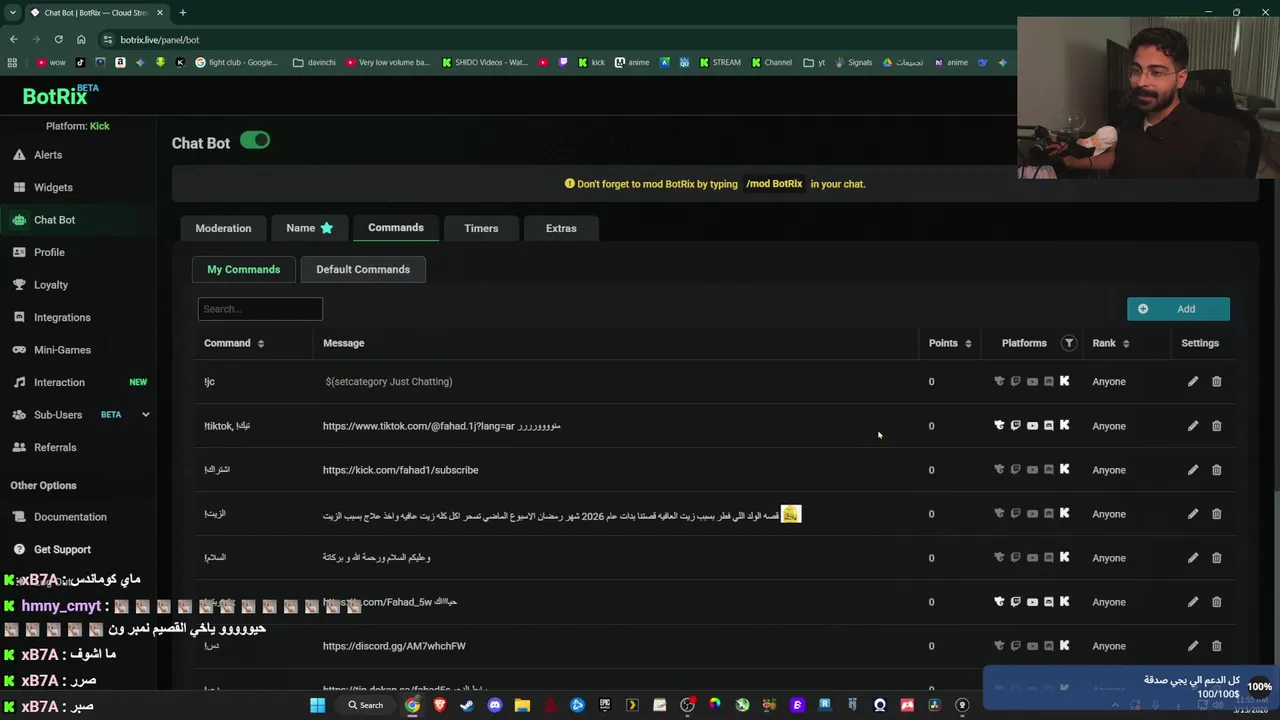This screenshot has width=1280, height=720.
Task: Click the commands Search input field
Action: coord(260,309)
